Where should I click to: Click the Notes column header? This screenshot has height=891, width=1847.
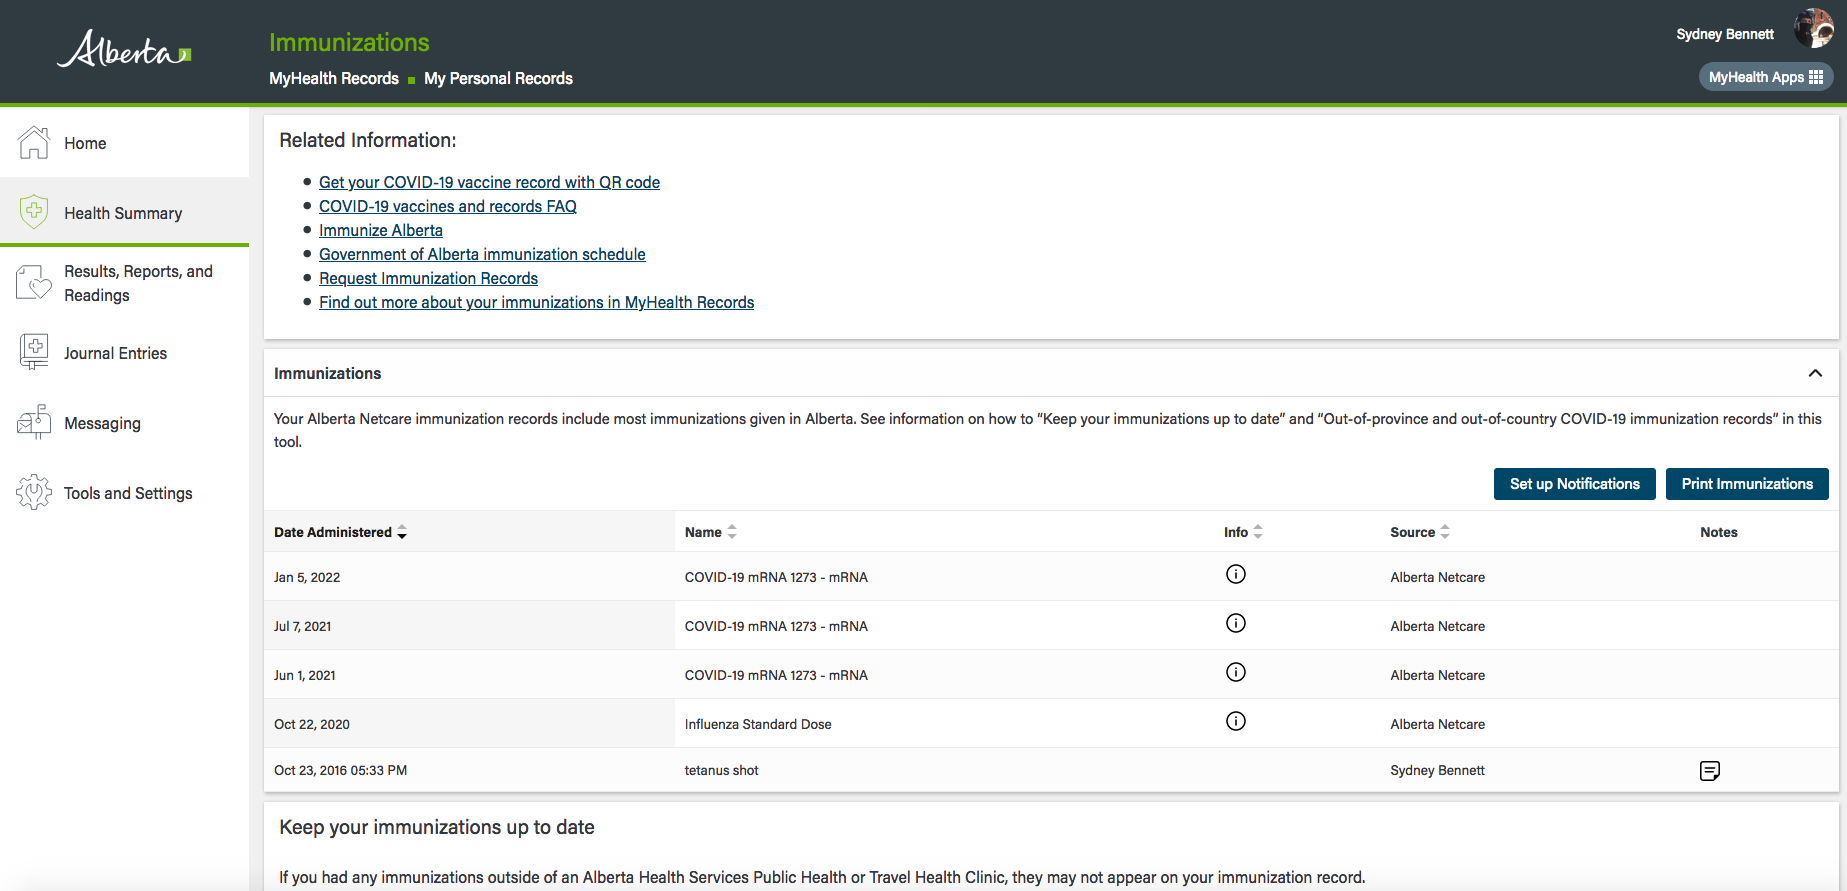point(1719,532)
